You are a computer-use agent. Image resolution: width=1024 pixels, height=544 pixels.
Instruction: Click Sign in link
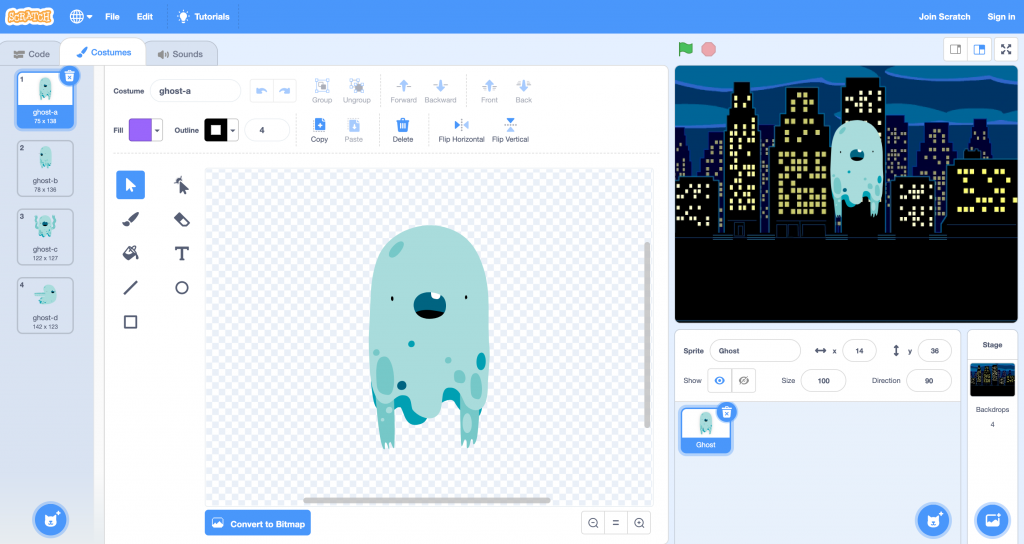tap(1001, 17)
